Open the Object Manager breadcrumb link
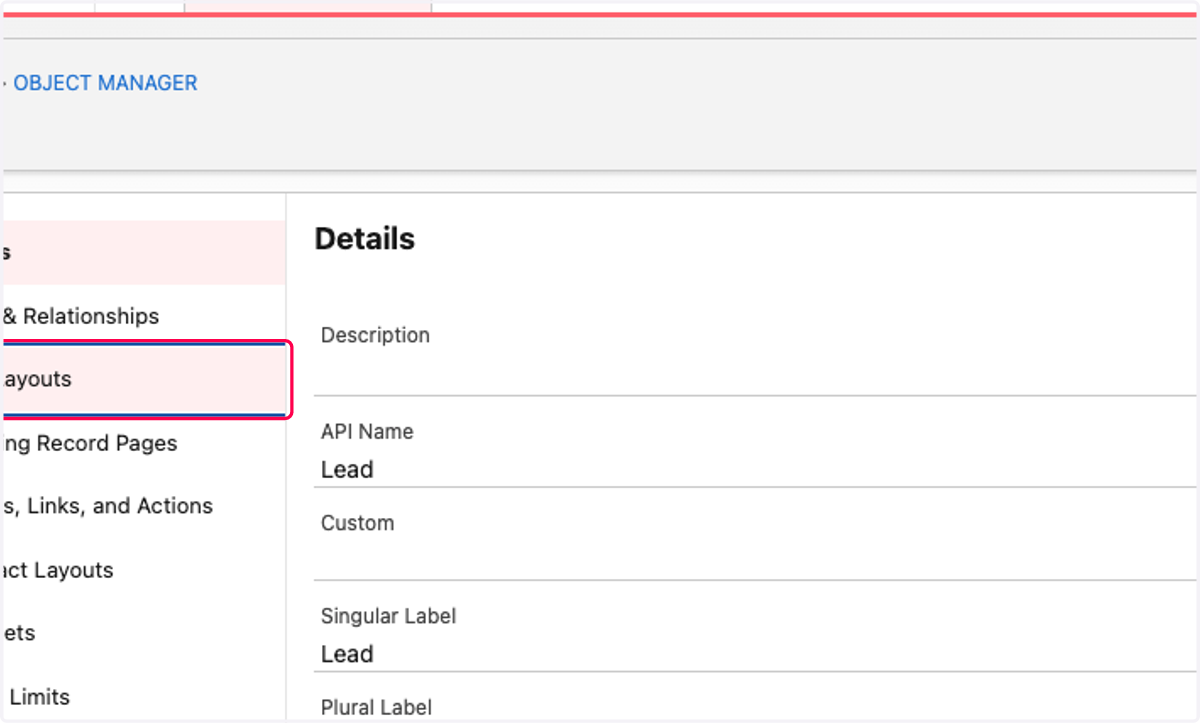1200x723 pixels. click(105, 83)
